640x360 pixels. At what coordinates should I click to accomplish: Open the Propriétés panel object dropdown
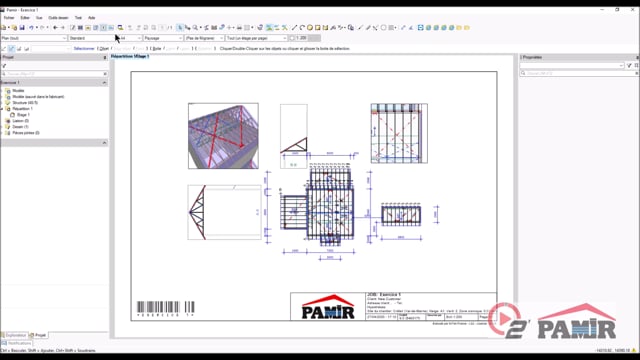572,65
